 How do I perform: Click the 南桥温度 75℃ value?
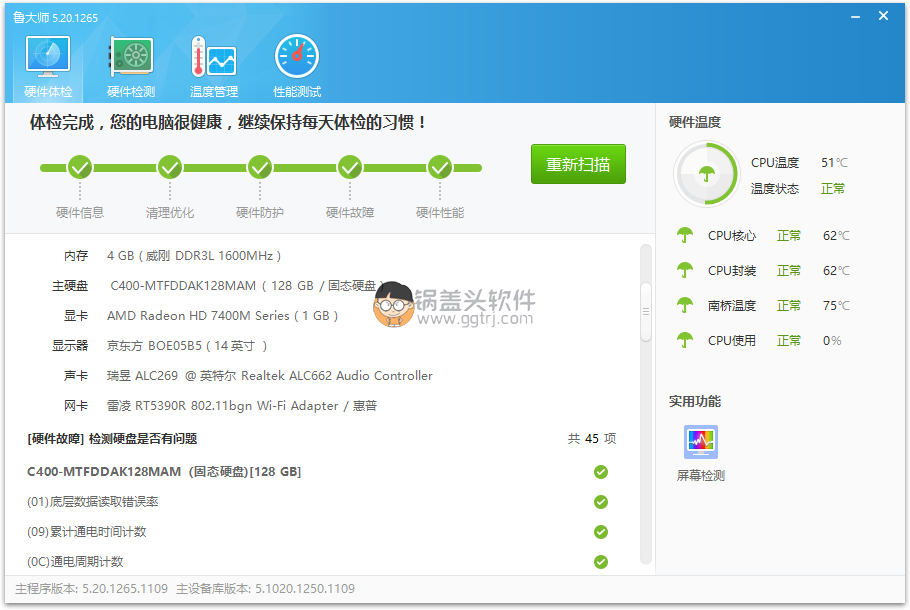[836, 305]
